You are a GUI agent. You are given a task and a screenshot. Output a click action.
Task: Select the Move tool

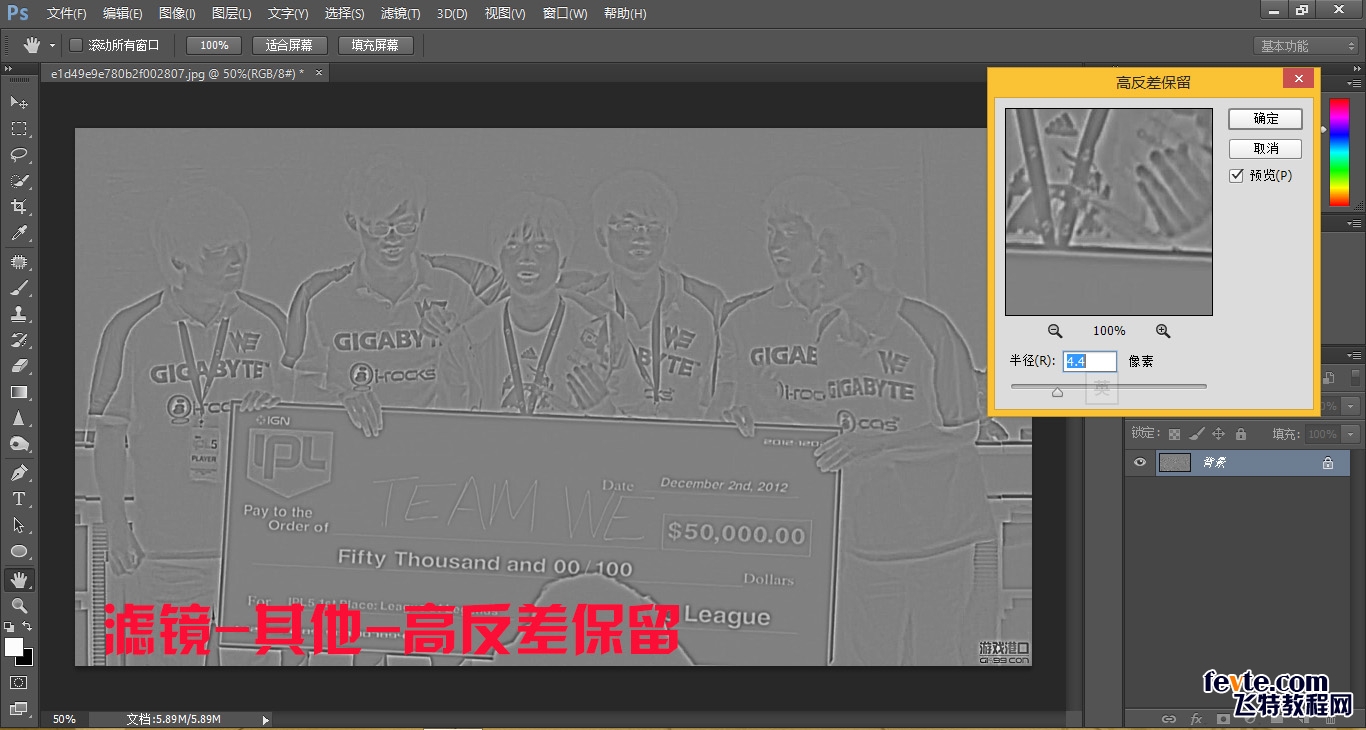tap(19, 103)
